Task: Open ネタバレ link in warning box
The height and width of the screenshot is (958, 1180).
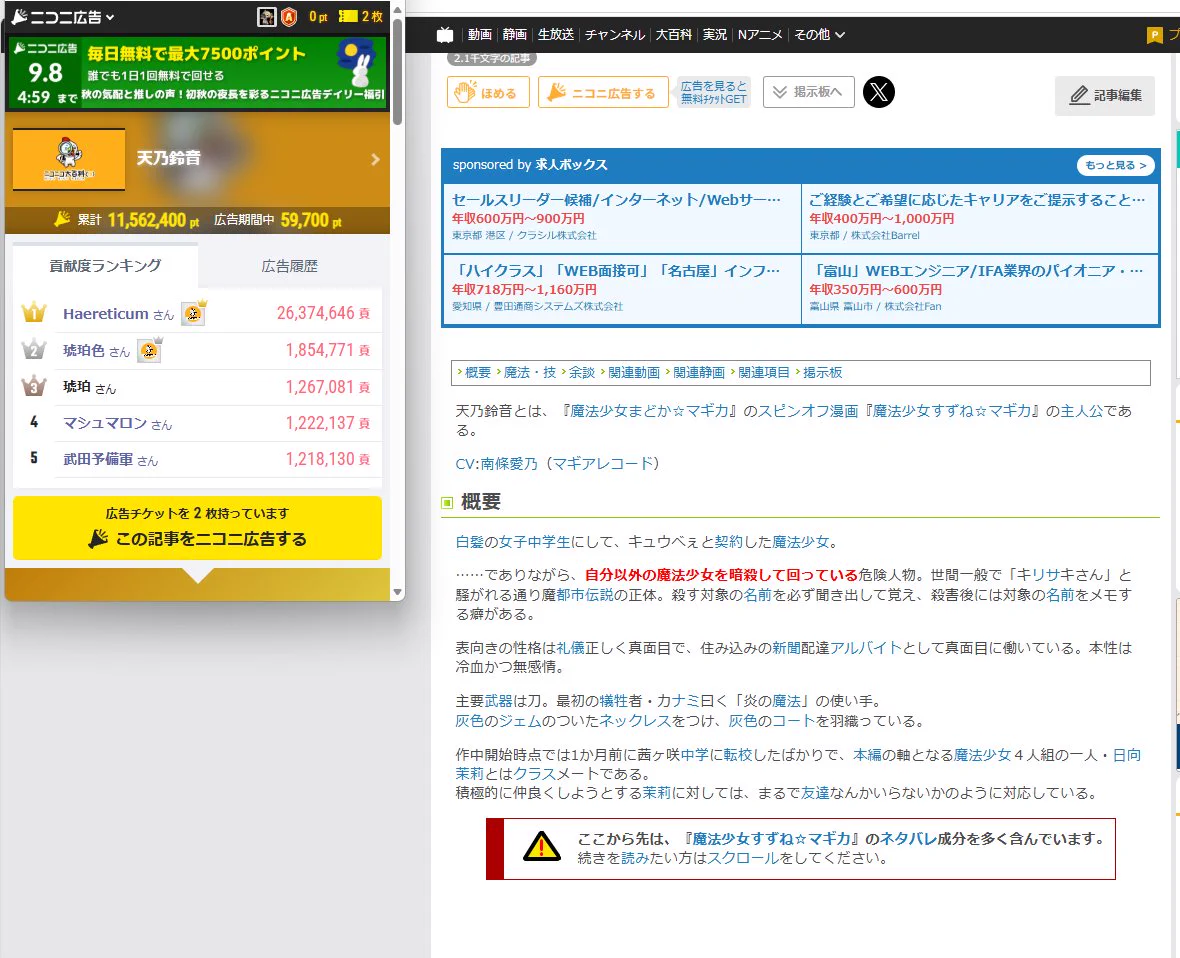Action: point(908,838)
